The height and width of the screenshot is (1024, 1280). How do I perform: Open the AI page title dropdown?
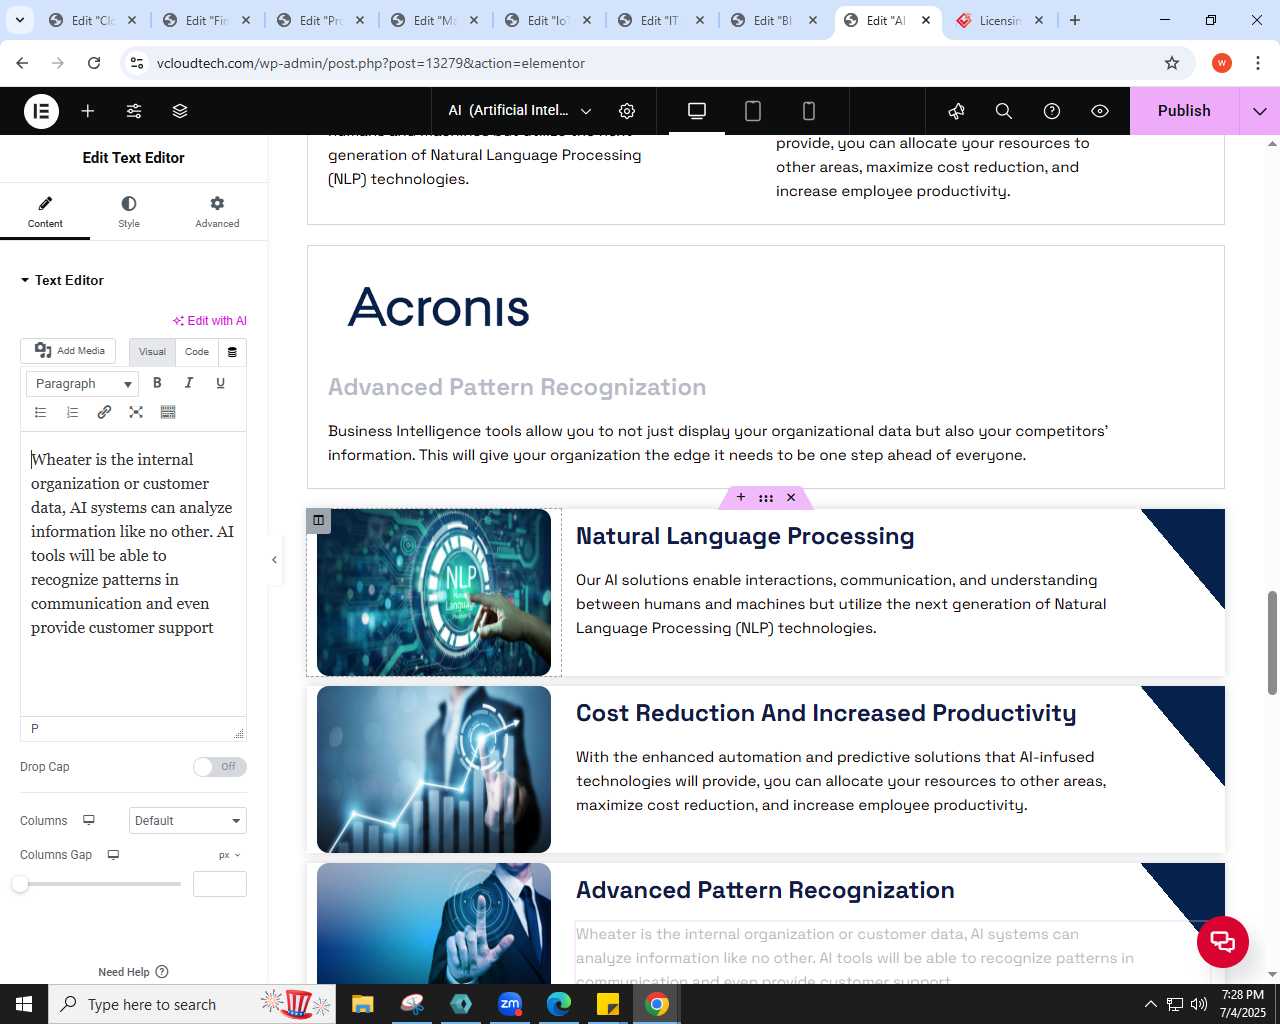(520, 111)
